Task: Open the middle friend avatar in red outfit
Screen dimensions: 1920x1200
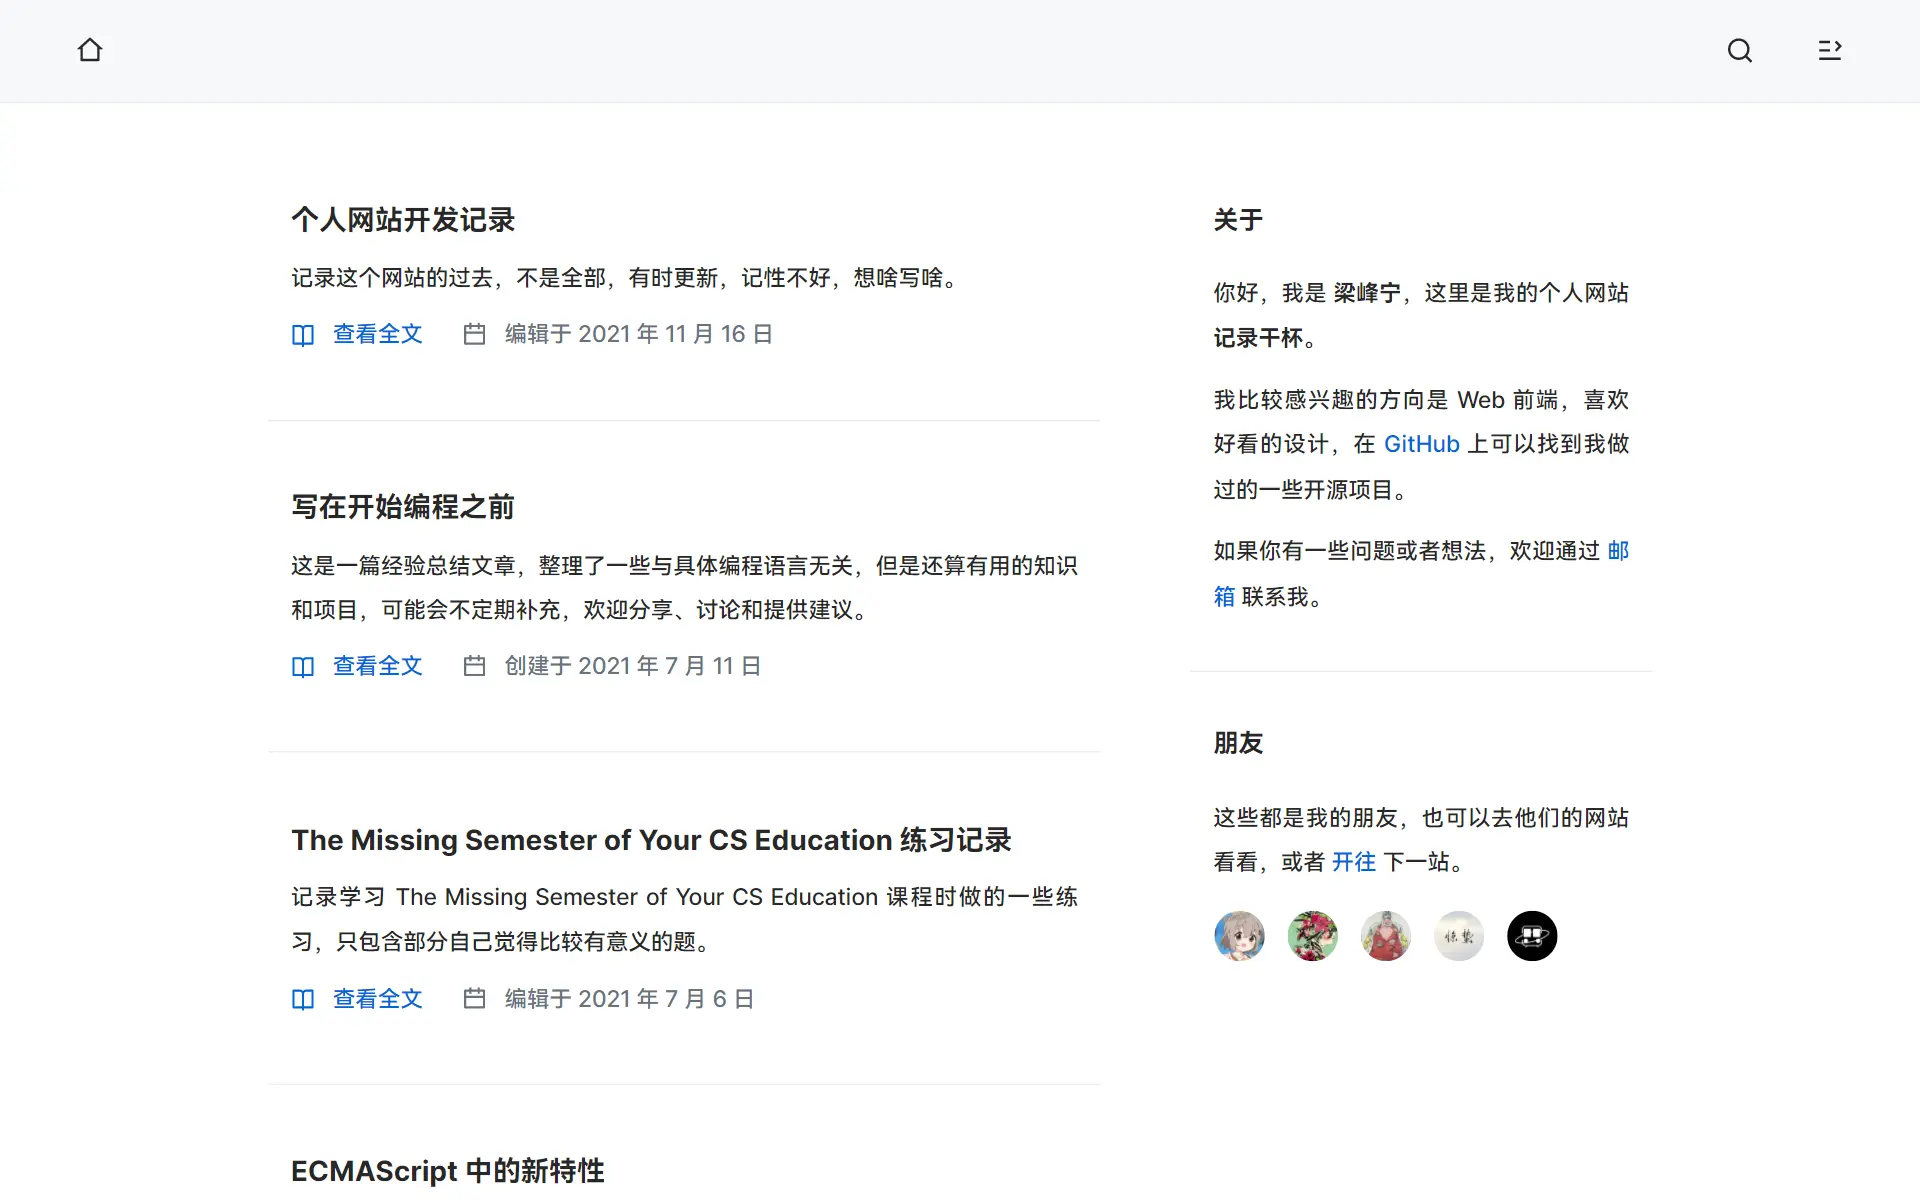Action: coord(1386,936)
